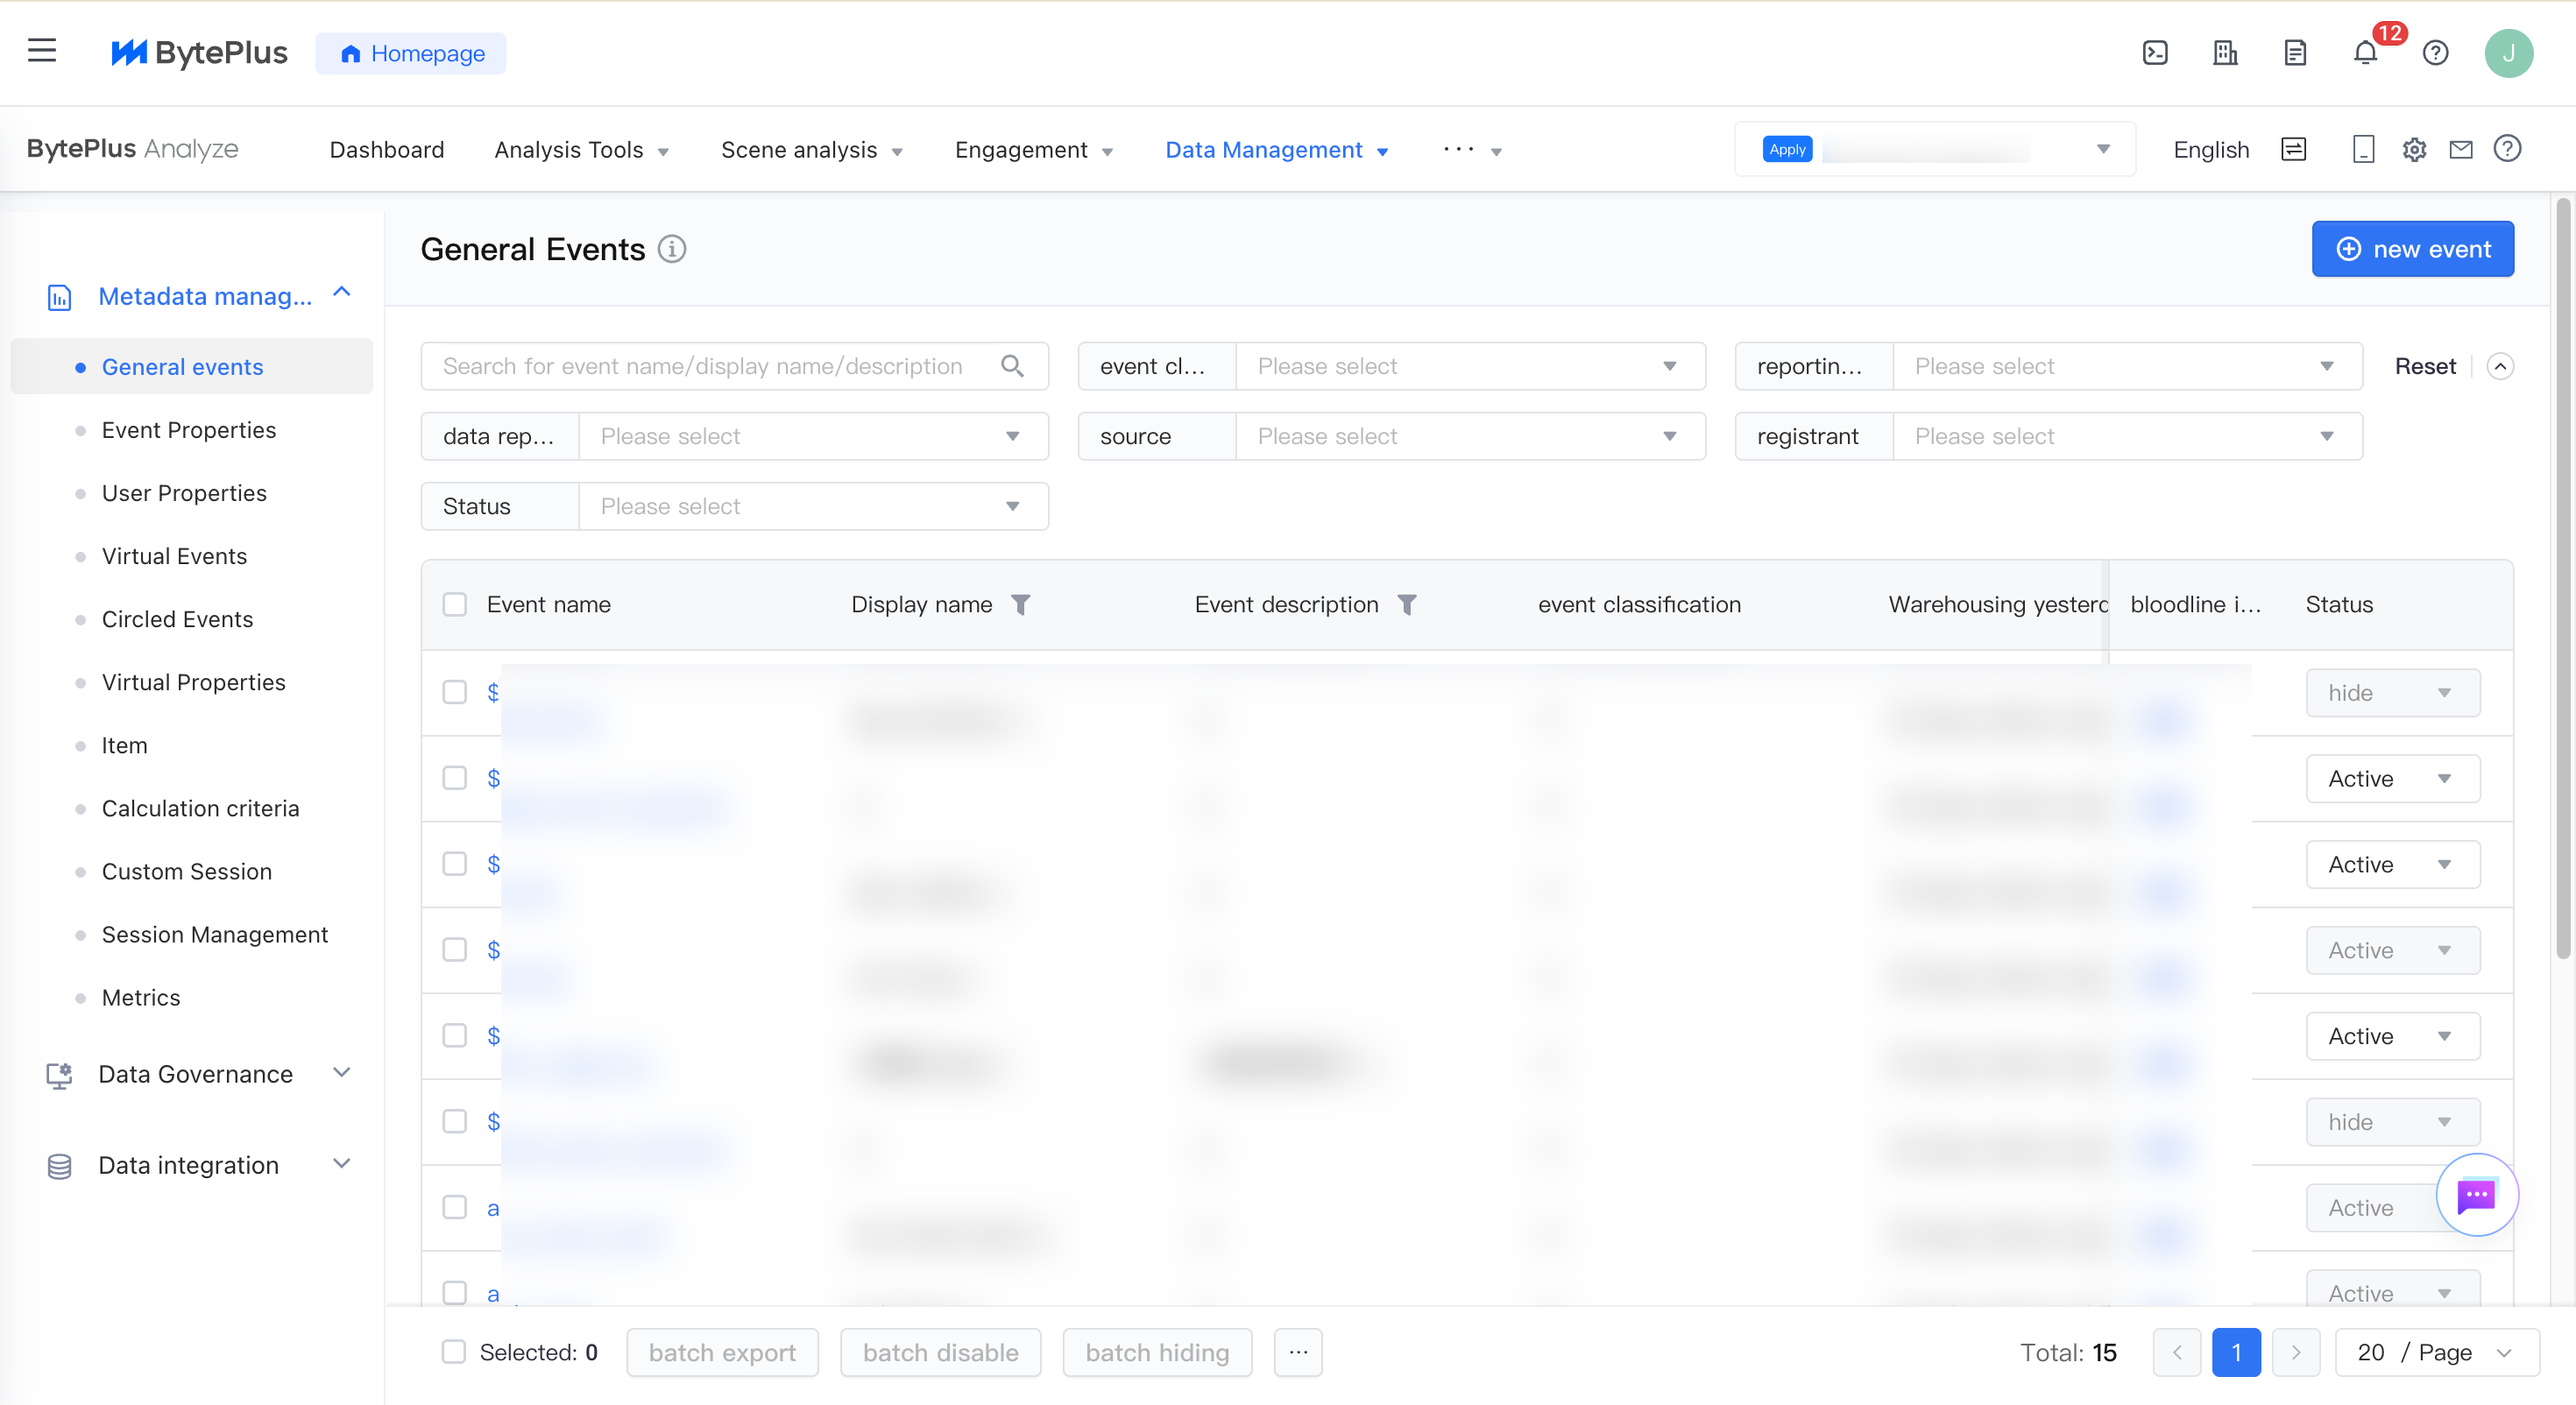
Task: Go to the Homepage link
Action: click(x=411, y=53)
